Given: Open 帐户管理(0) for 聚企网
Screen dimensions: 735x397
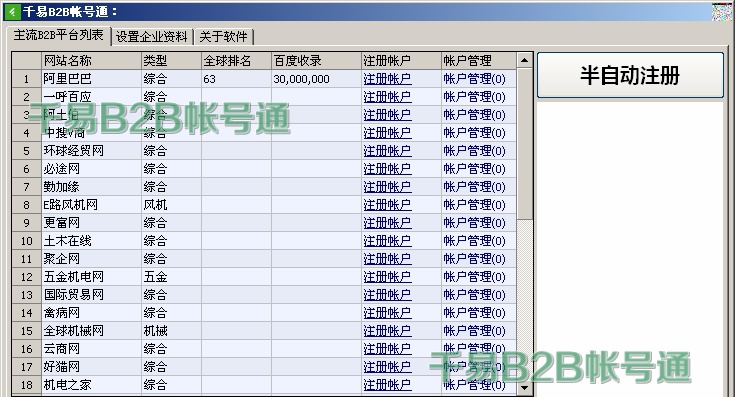Looking at the screenshot, I should click(x=474, y=259).
